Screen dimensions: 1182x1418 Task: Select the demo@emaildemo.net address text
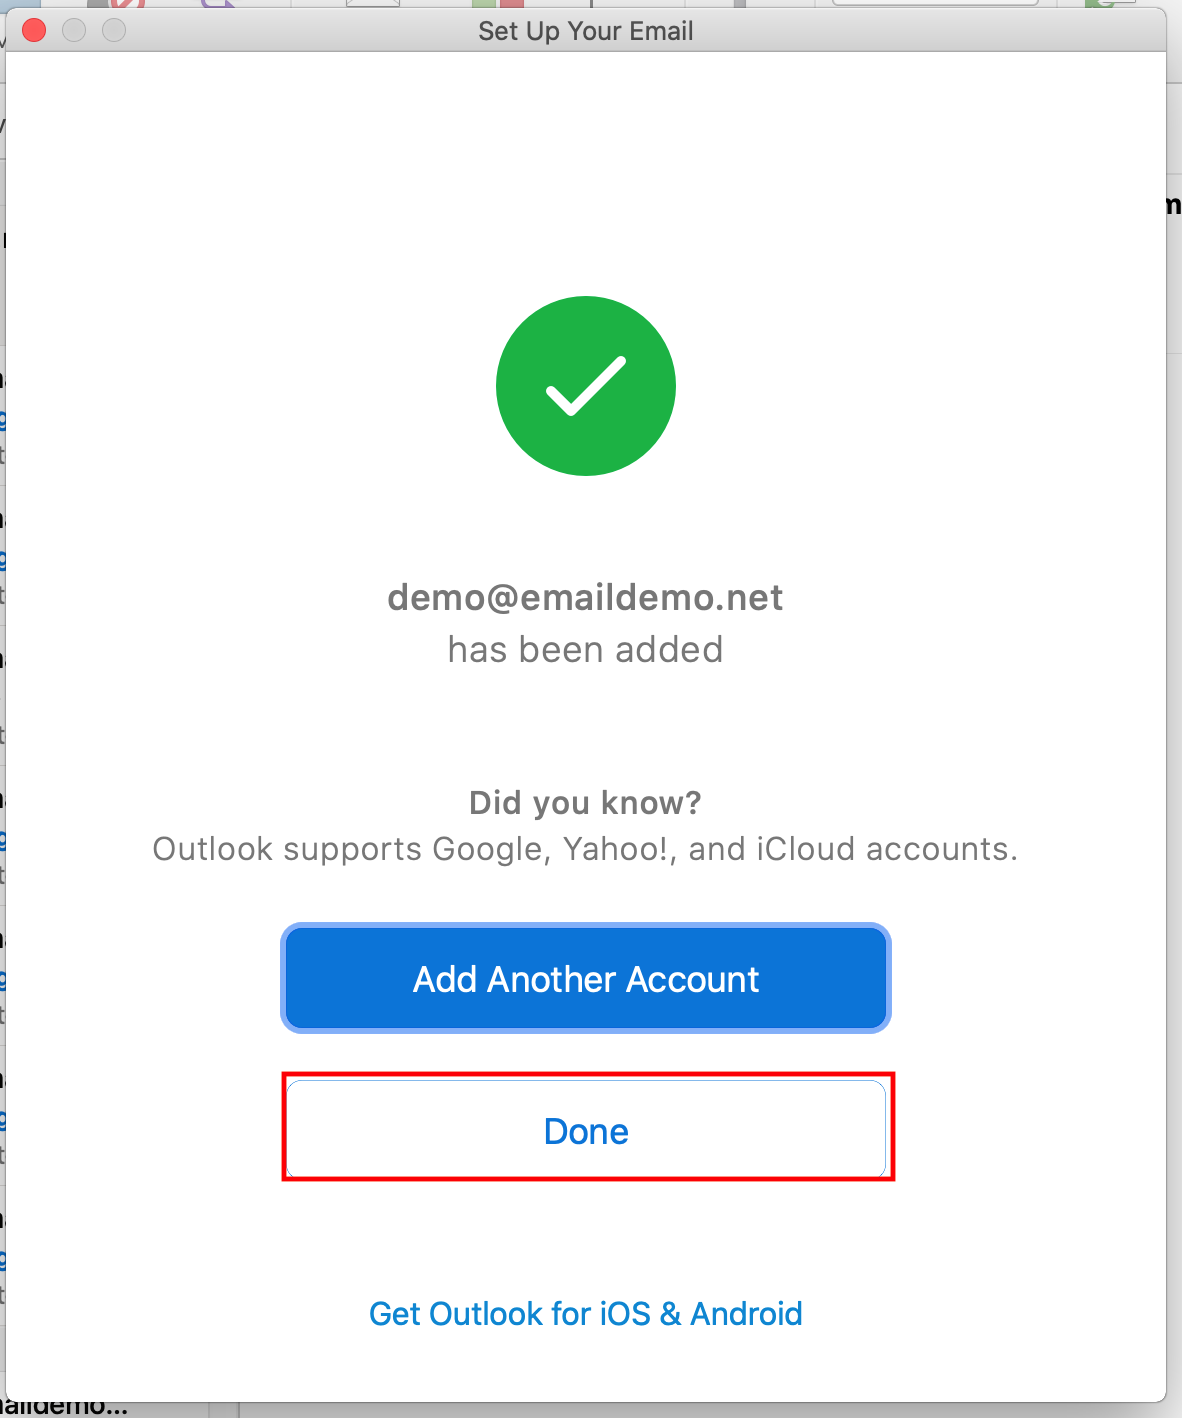click(585, 597)
